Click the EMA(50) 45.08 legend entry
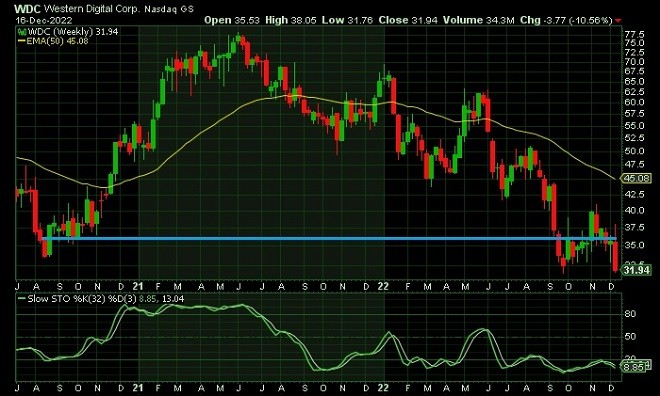660x396 pixels. [x=53, y=41]
